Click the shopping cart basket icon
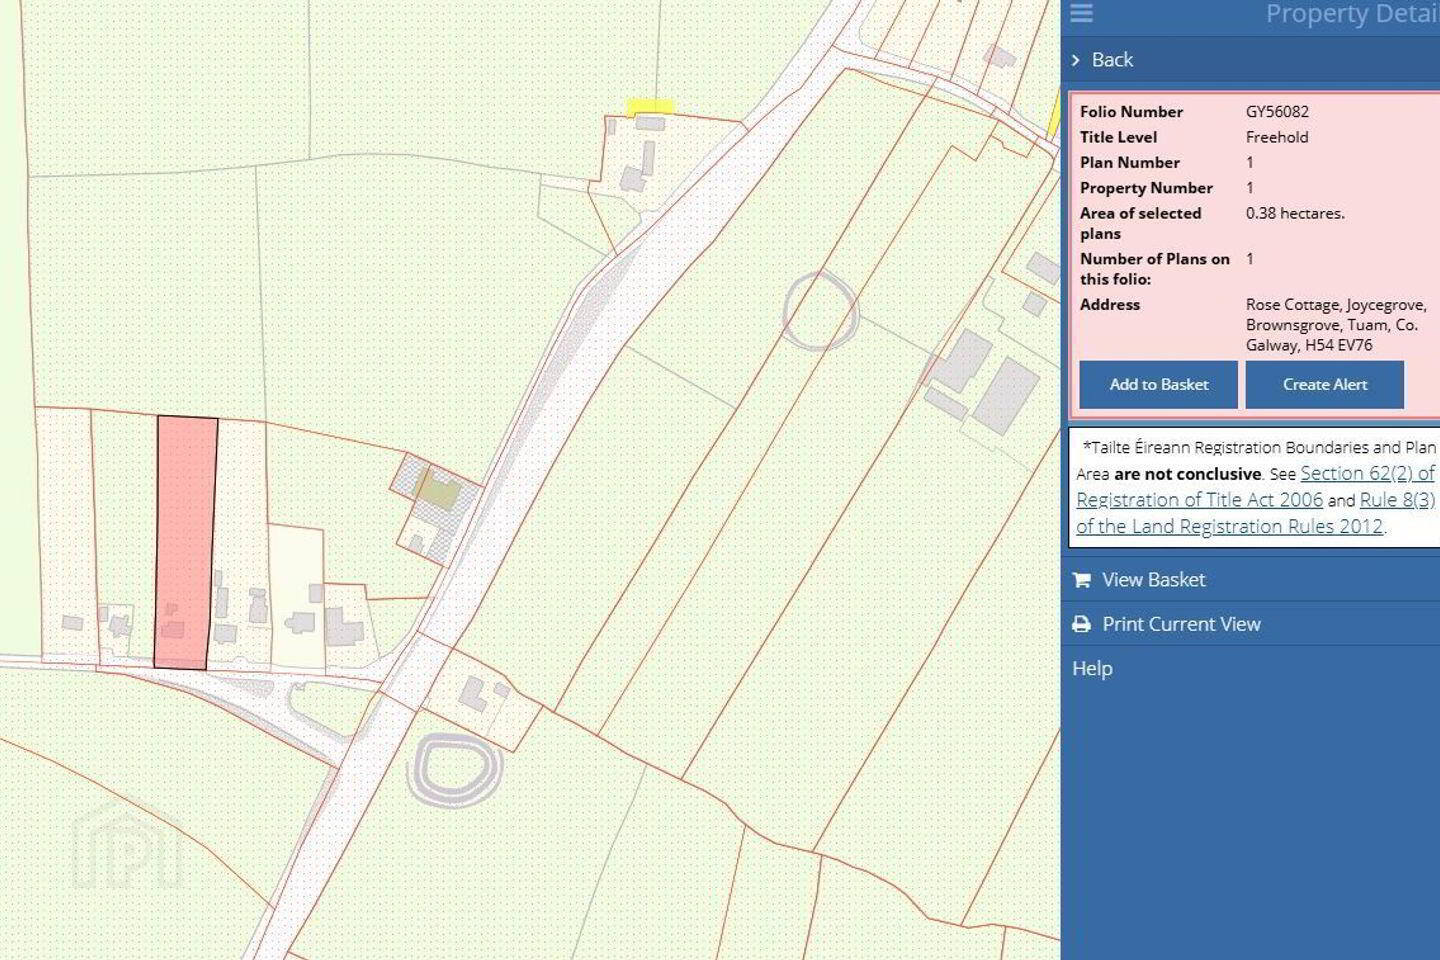 (x=1081, y=580)
